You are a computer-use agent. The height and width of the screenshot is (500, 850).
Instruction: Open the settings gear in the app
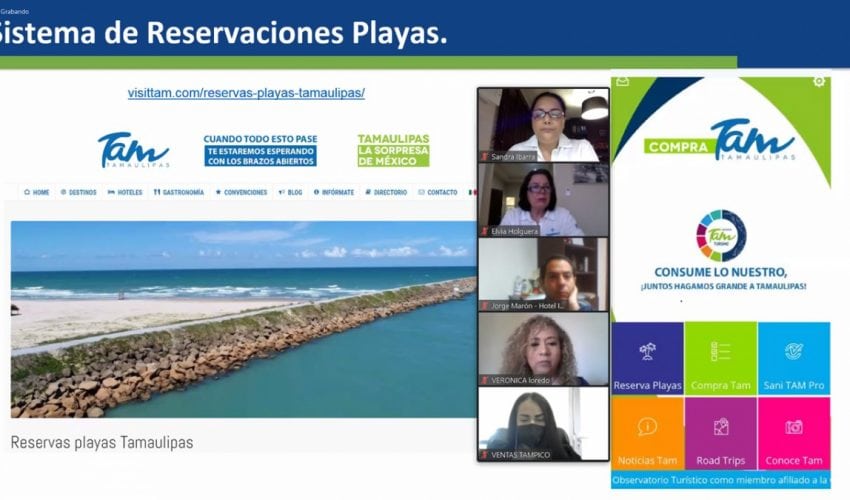pos(819,81)
